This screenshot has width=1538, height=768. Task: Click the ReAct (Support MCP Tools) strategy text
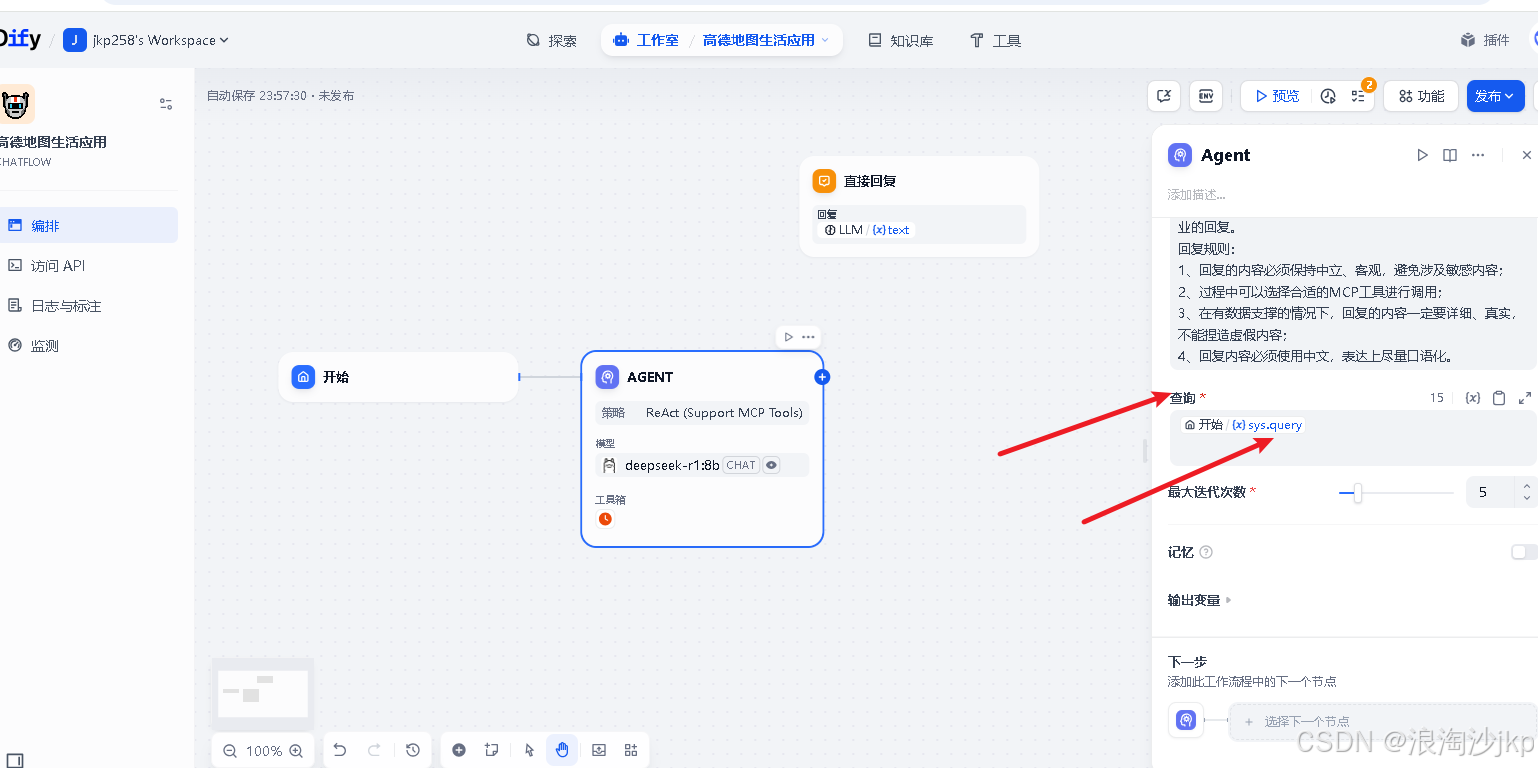pyautogui.click(x=724, y=412)
